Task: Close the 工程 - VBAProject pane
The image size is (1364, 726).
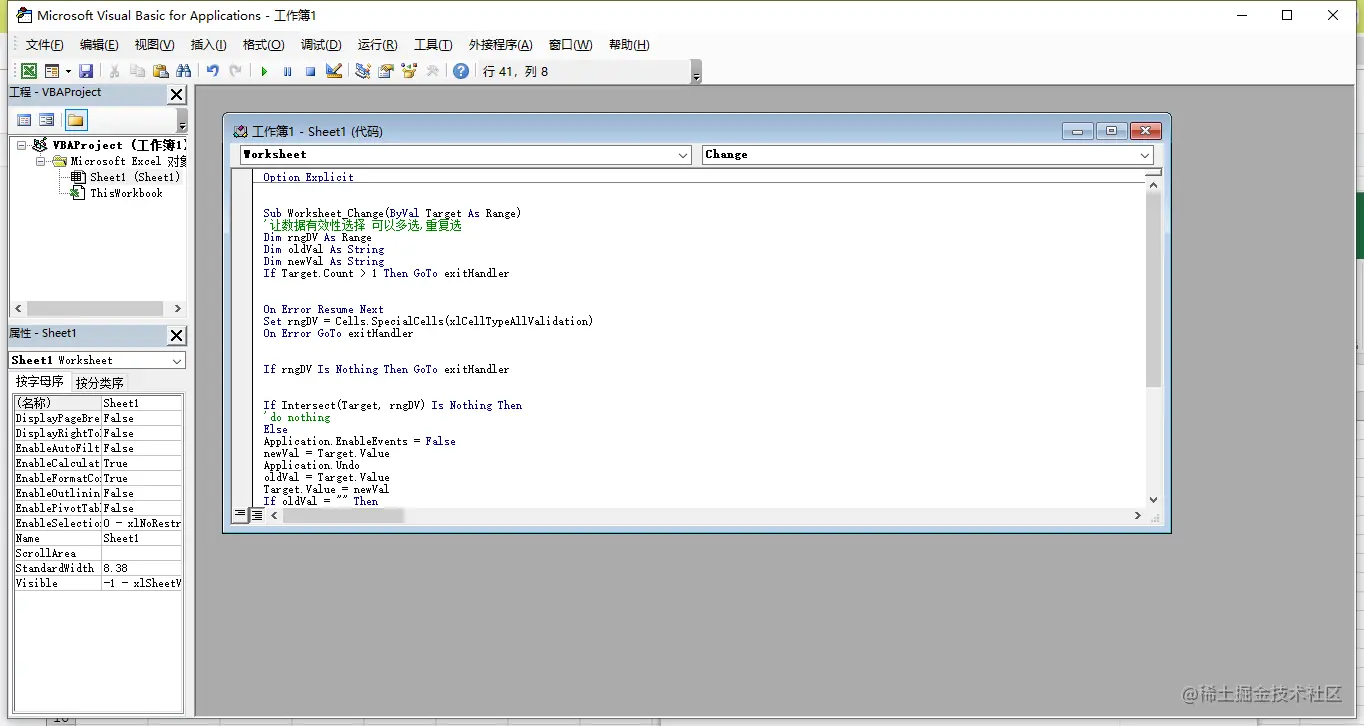Action: pyautogui.click(x=176, y=94)
